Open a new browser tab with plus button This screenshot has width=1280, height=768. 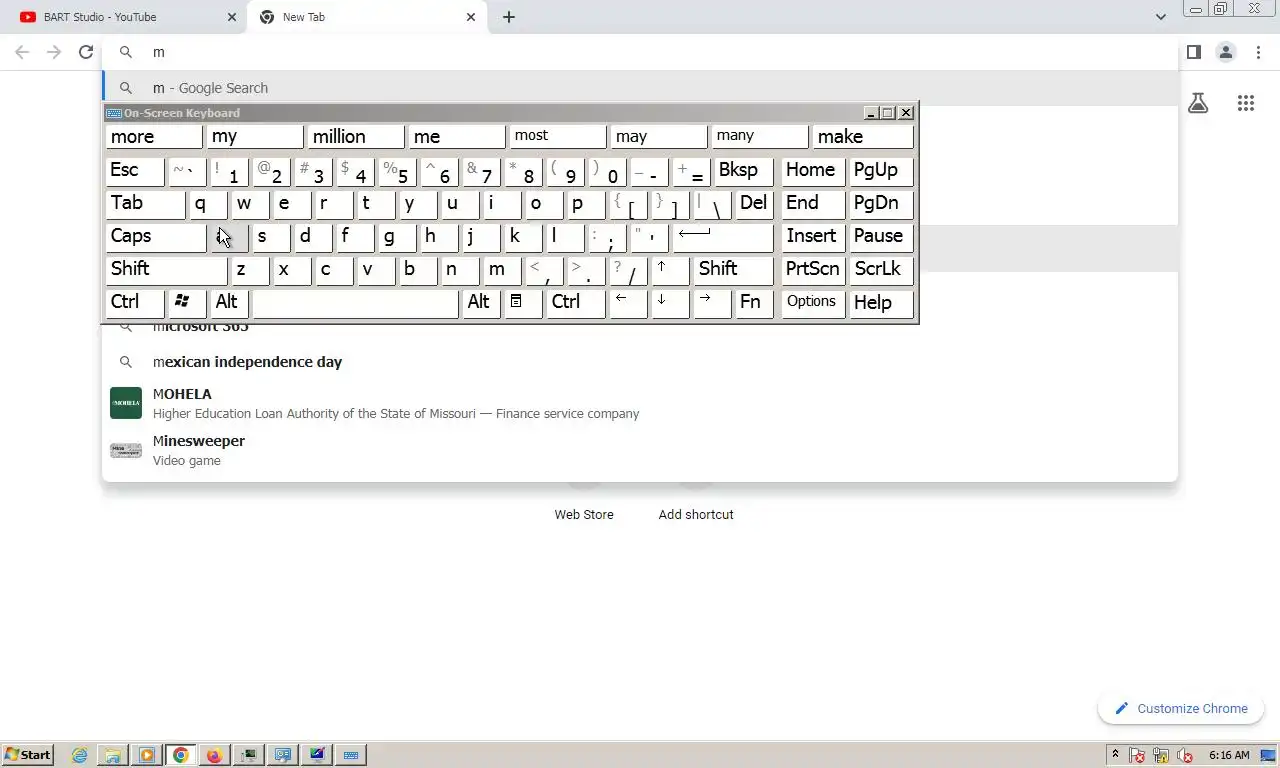coord(509,17)
